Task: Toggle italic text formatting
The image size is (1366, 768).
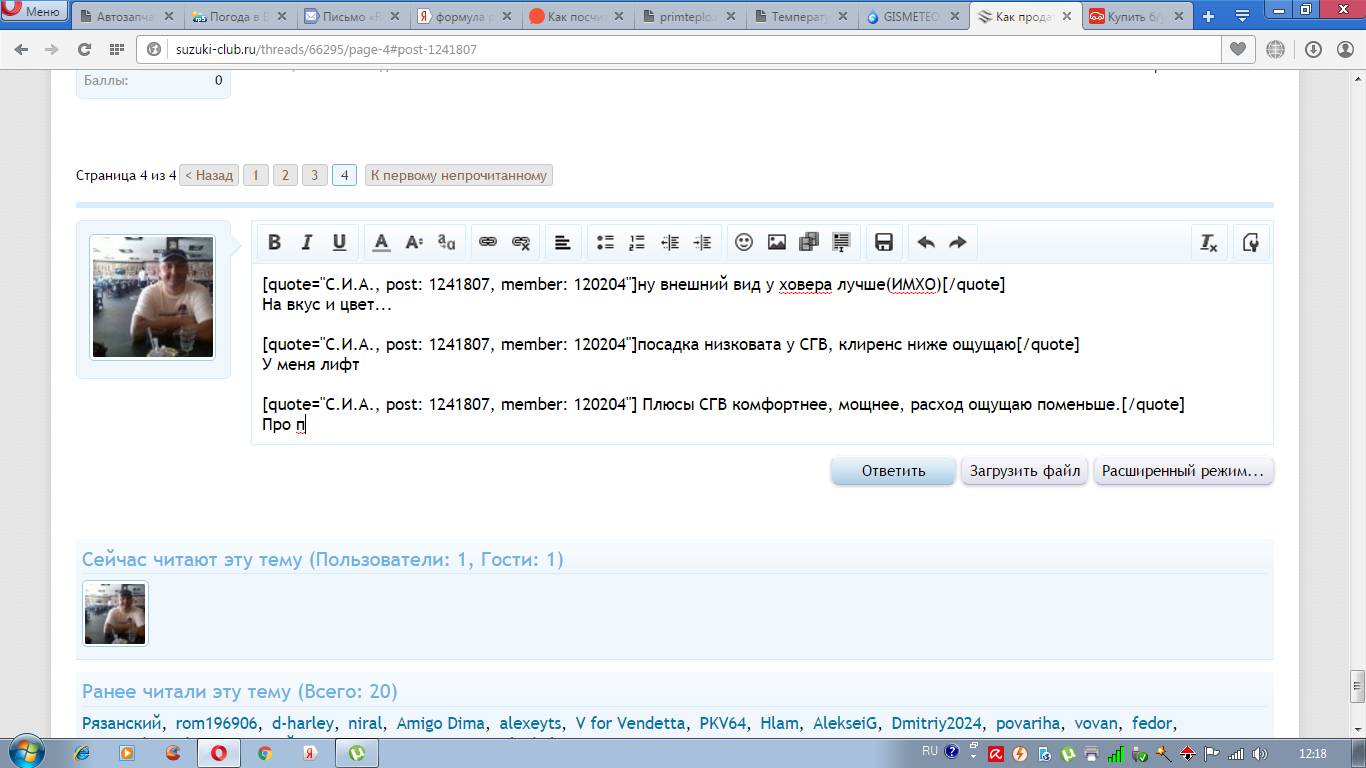Action: (307, 242)
